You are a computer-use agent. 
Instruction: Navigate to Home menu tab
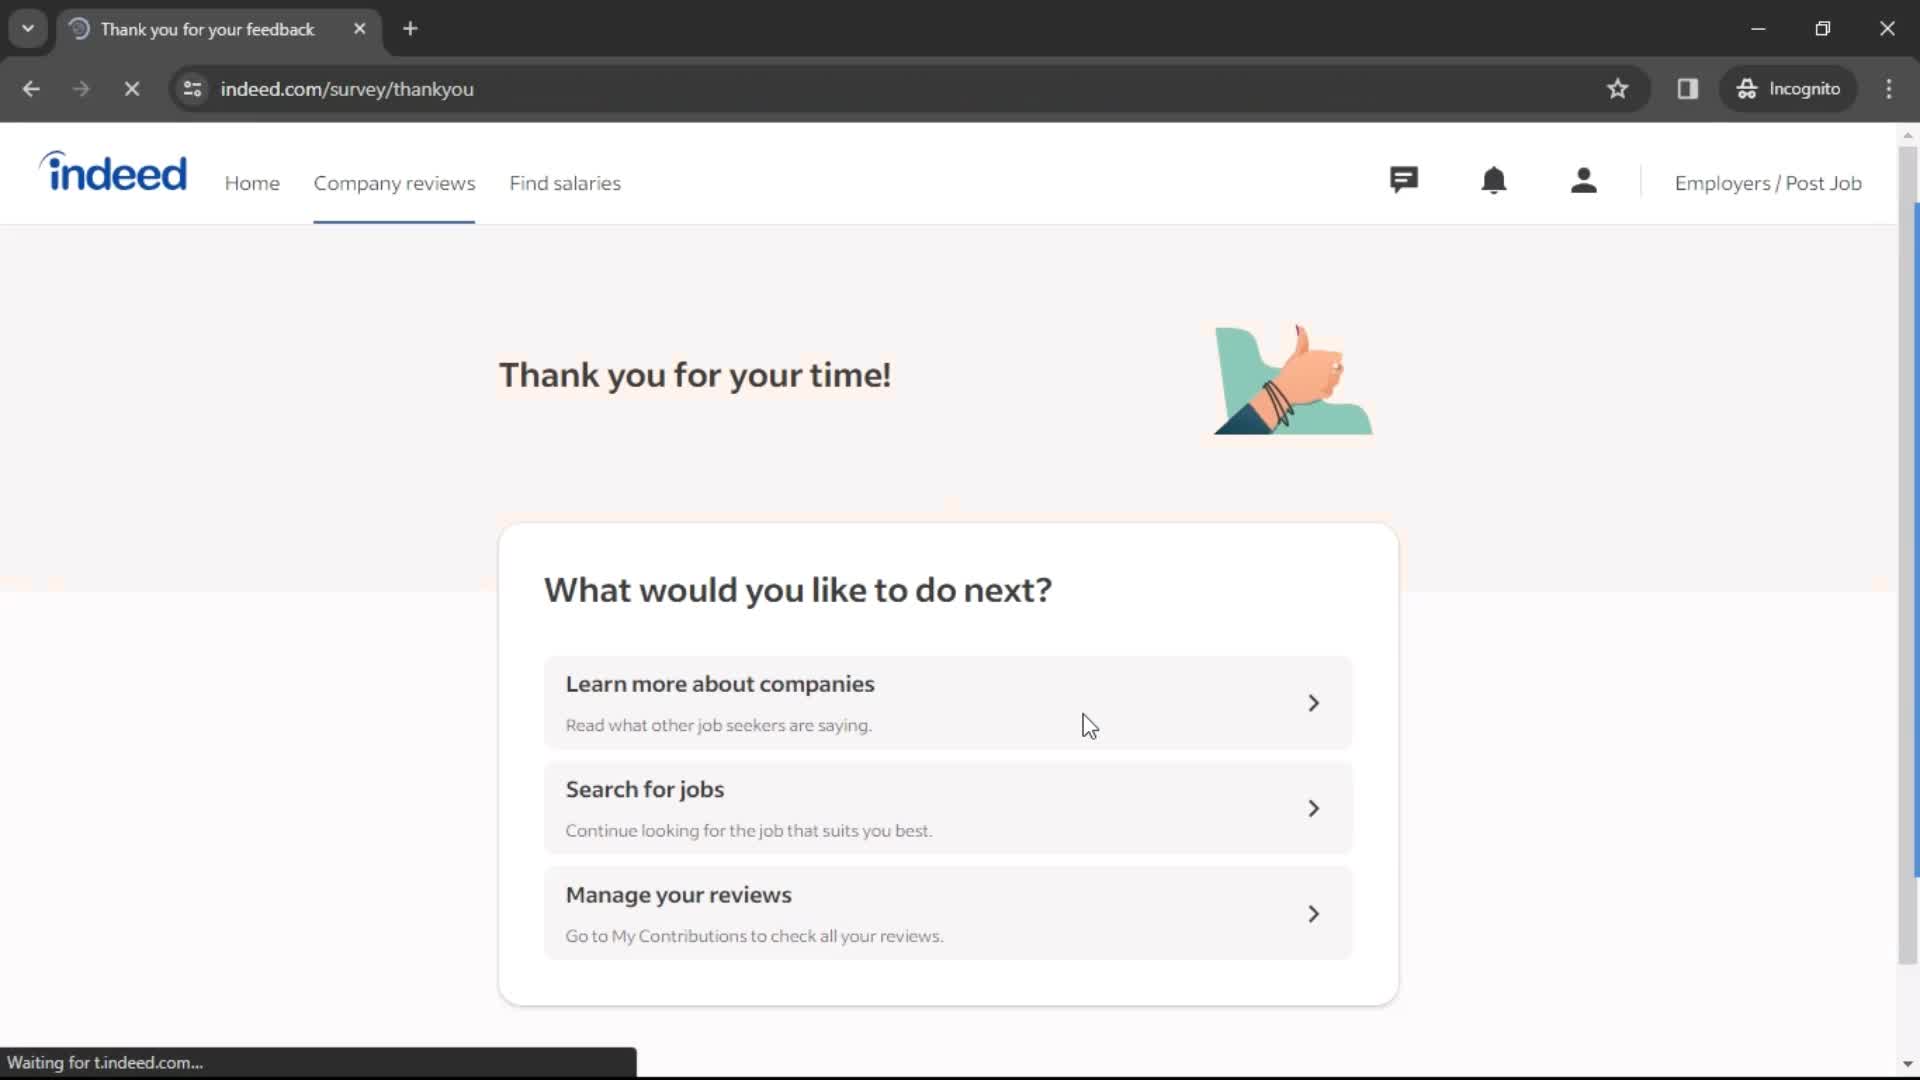(252, 183)
